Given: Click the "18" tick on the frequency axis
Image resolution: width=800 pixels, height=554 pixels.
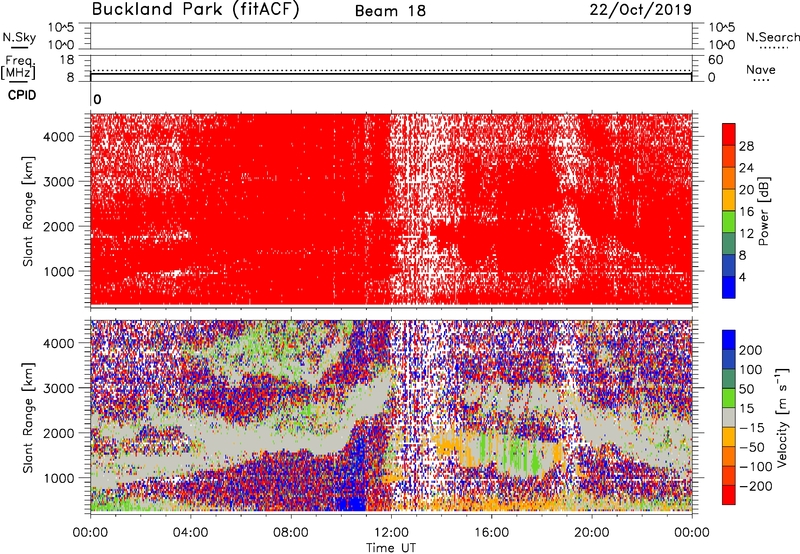Looking at the screenshot, I should [67, 60].
